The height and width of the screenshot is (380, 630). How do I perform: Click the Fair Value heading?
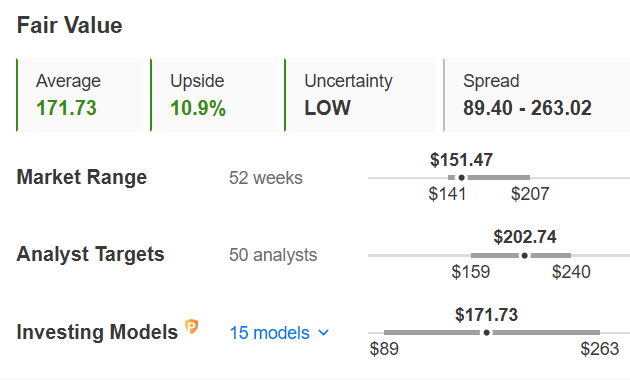click(70, 25)
